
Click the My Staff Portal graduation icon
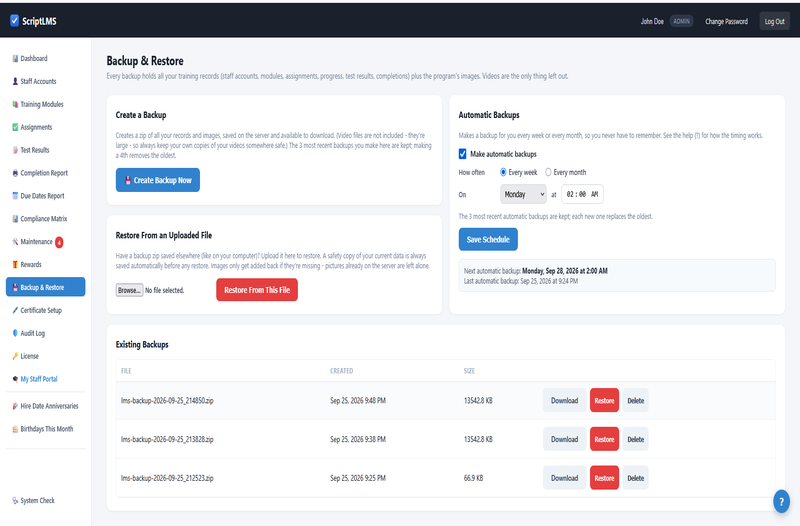pyautogui.click(x=15, y=379)
